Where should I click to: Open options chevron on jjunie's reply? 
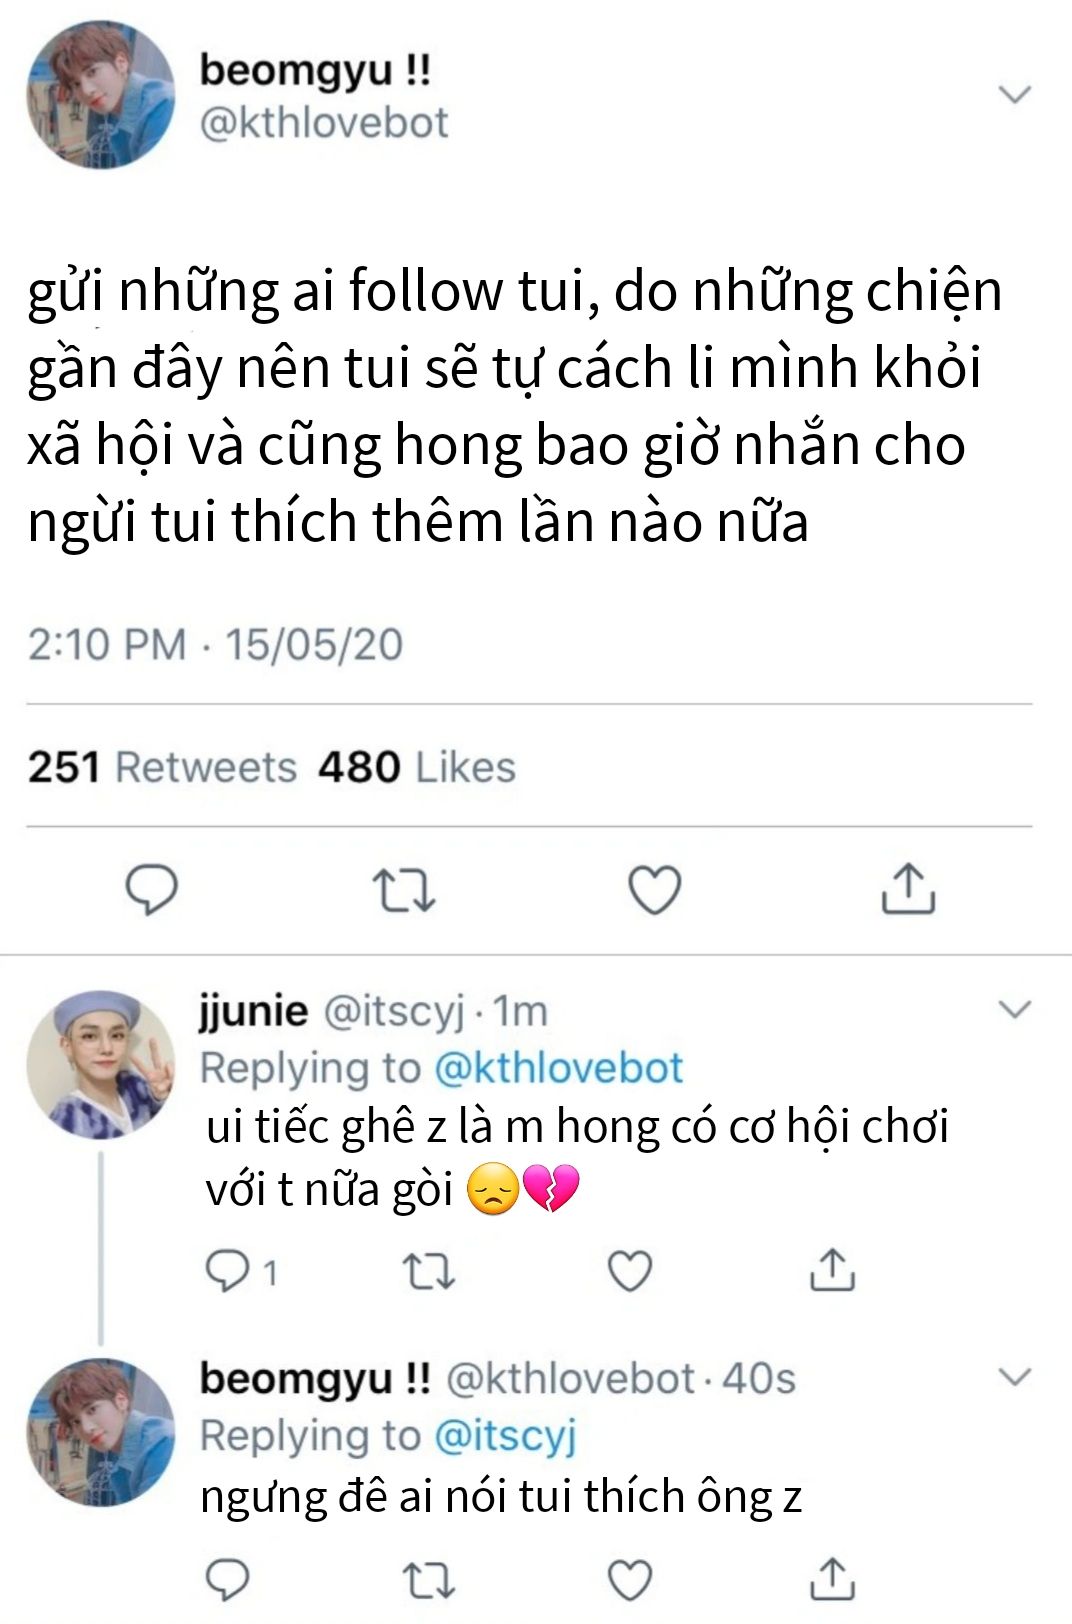point(1015,1009)
